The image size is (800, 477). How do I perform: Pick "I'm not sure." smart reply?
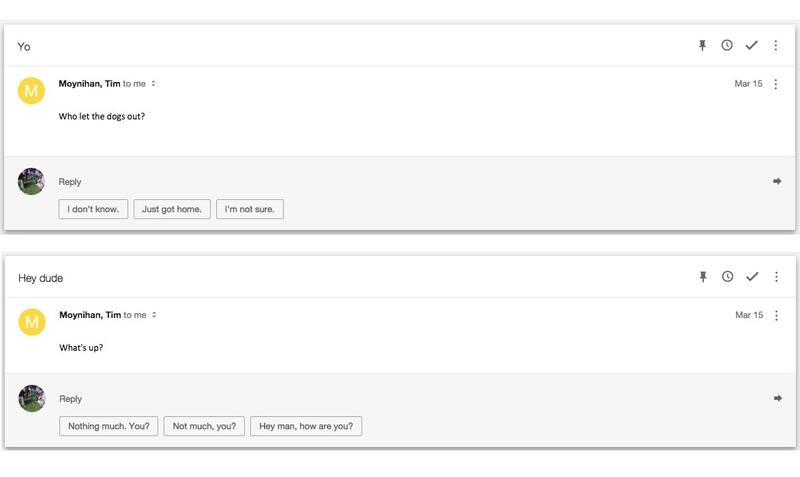pos(250,209)
